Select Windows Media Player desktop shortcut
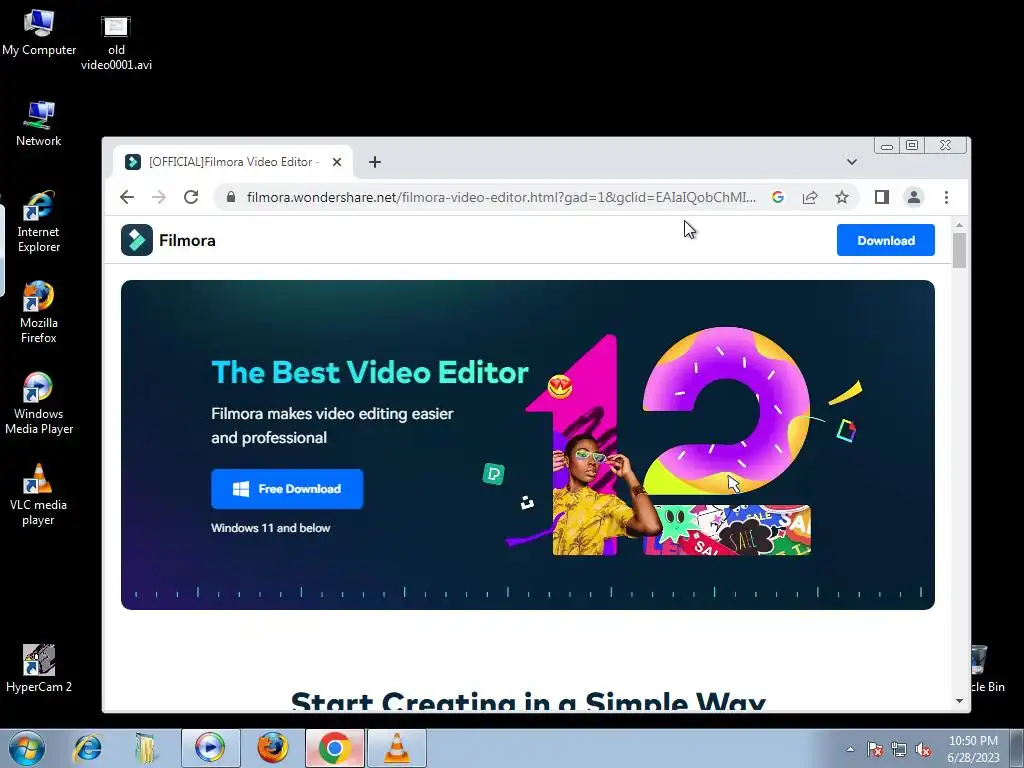The width and height of the screenshot is (1024, 768). click(x=39, y=404)
